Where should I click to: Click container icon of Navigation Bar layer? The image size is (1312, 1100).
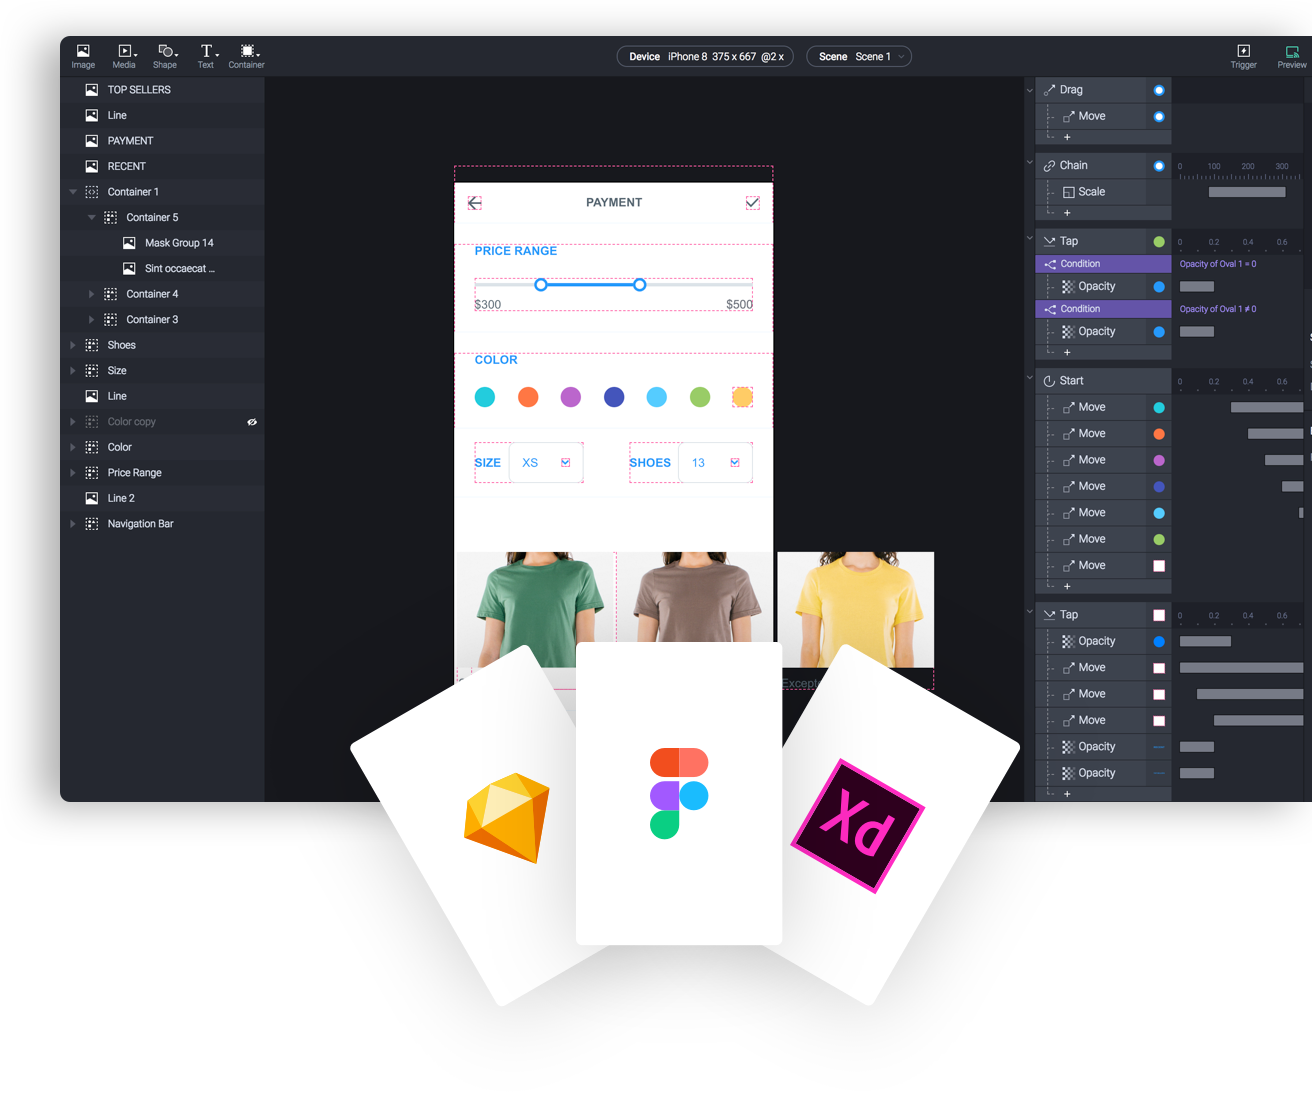coord(92,524)
